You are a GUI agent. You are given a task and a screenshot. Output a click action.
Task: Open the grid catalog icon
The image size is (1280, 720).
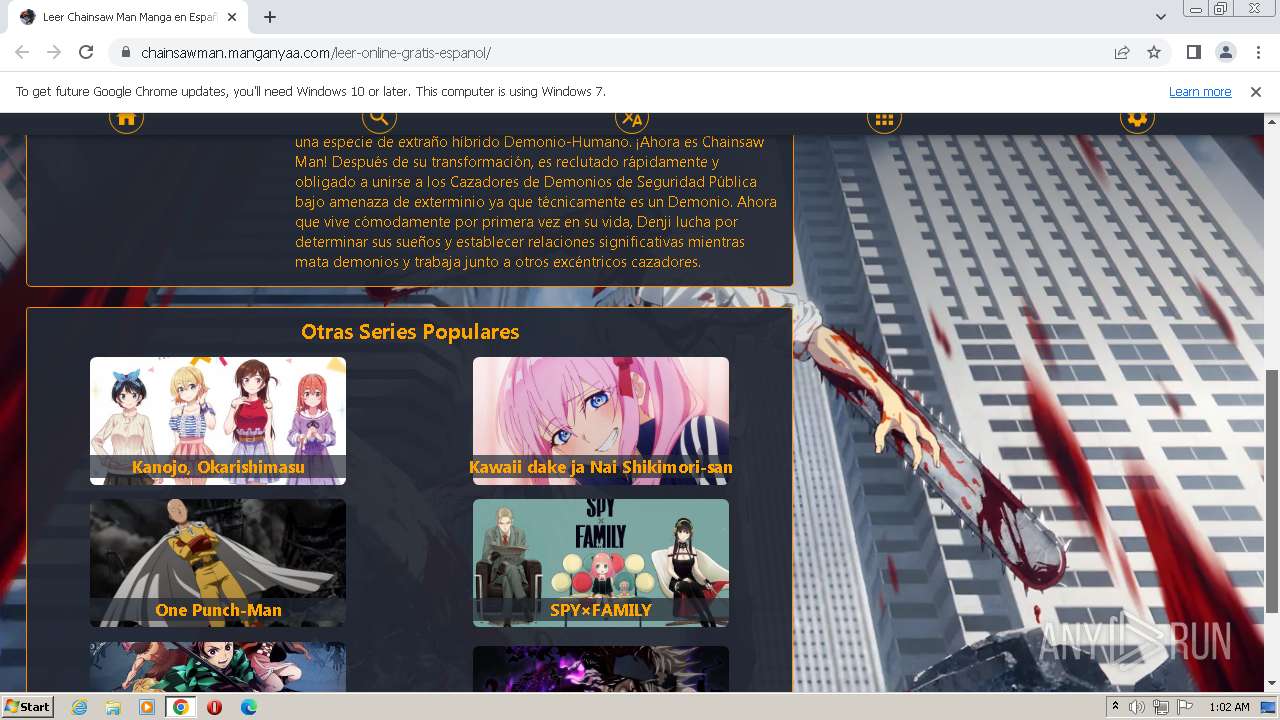click(884, 120)
